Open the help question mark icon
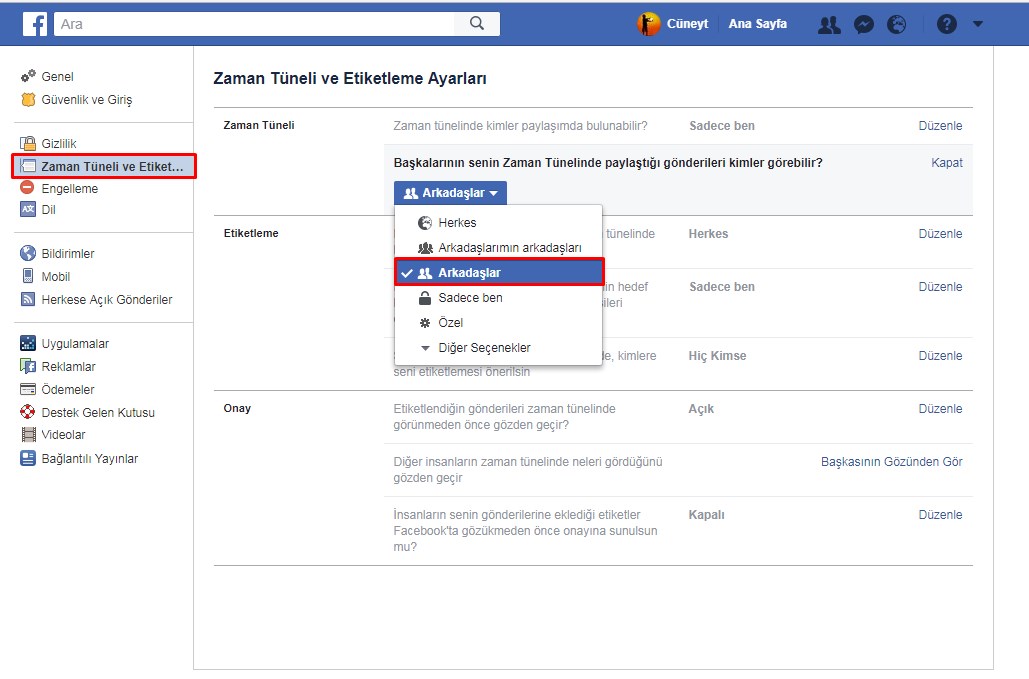 946,25
